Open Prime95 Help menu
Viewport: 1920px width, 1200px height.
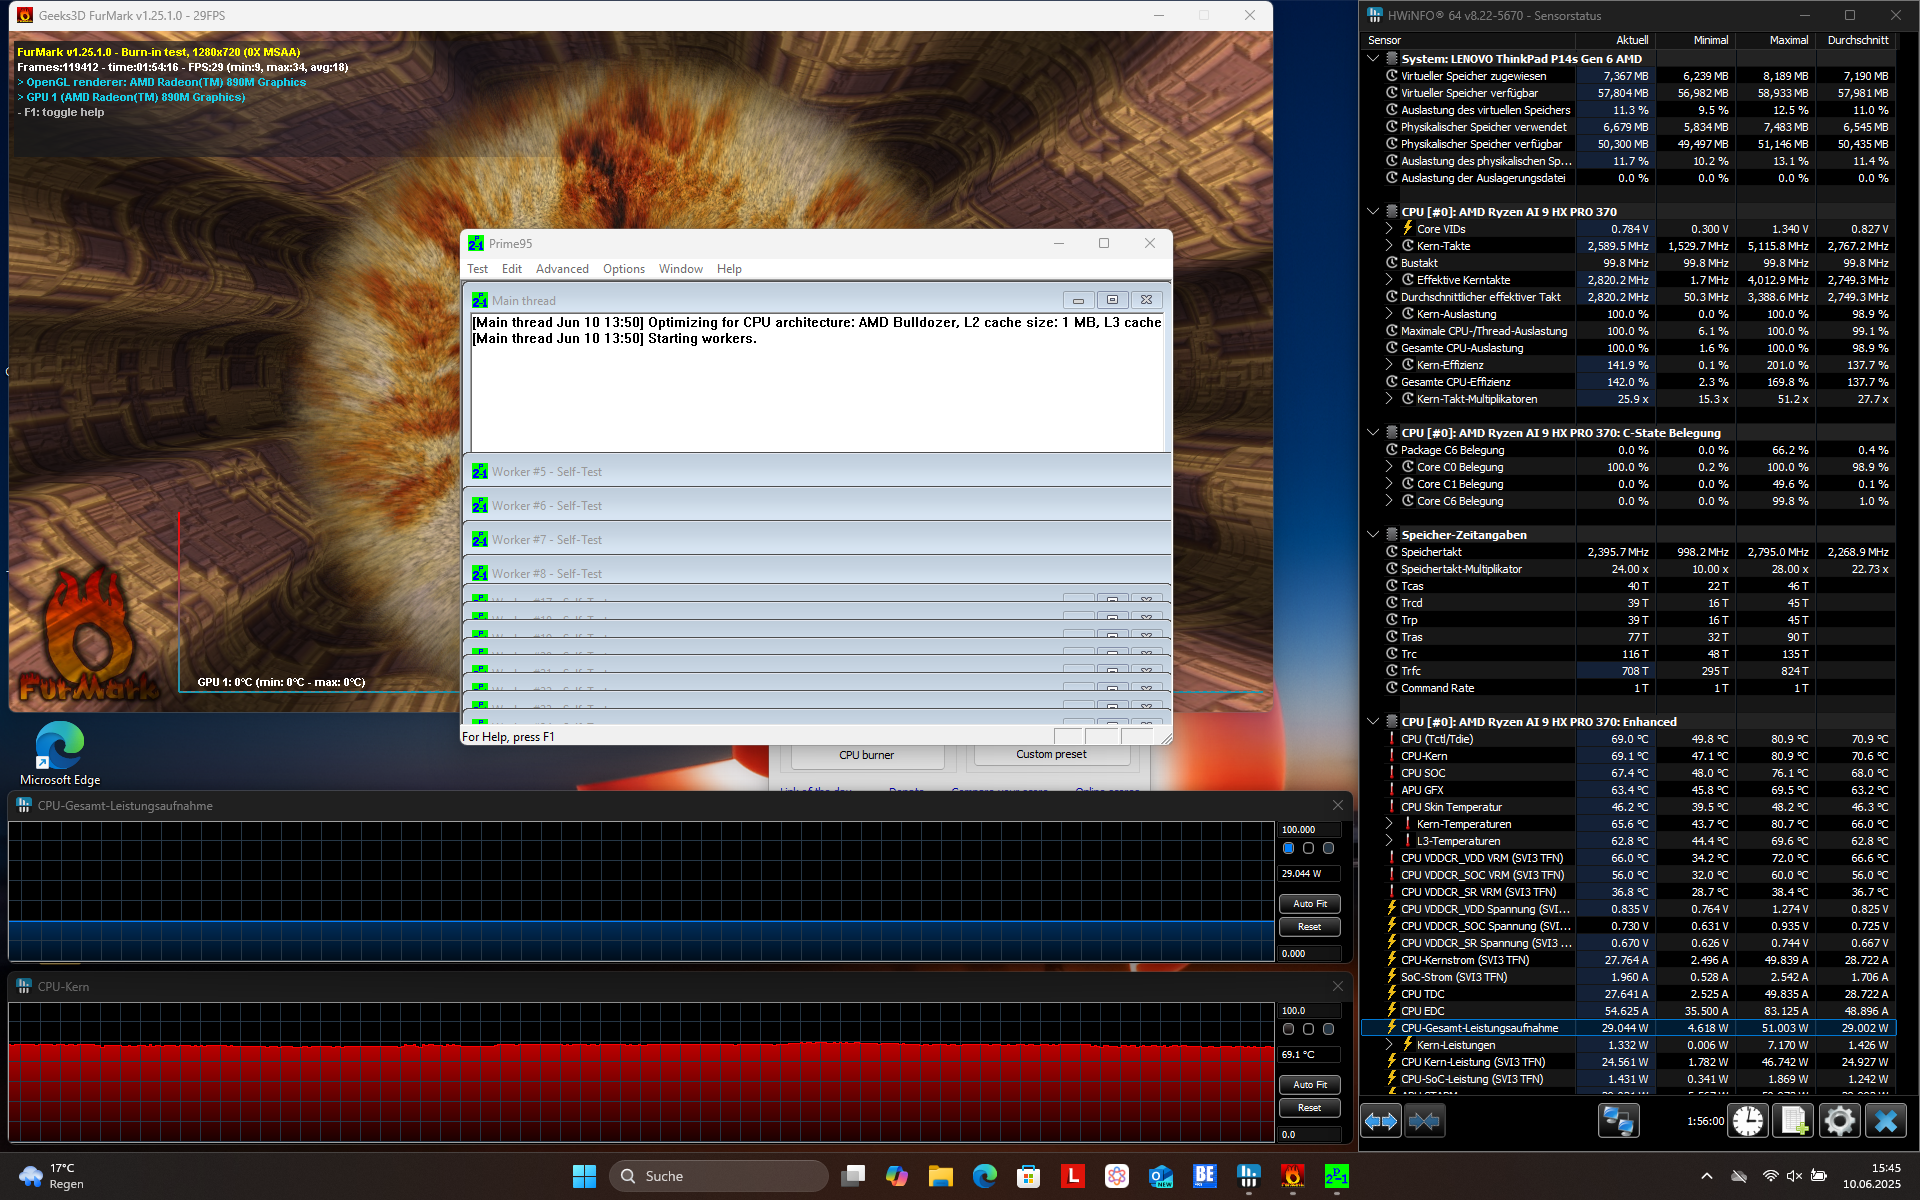click(729, 269)
